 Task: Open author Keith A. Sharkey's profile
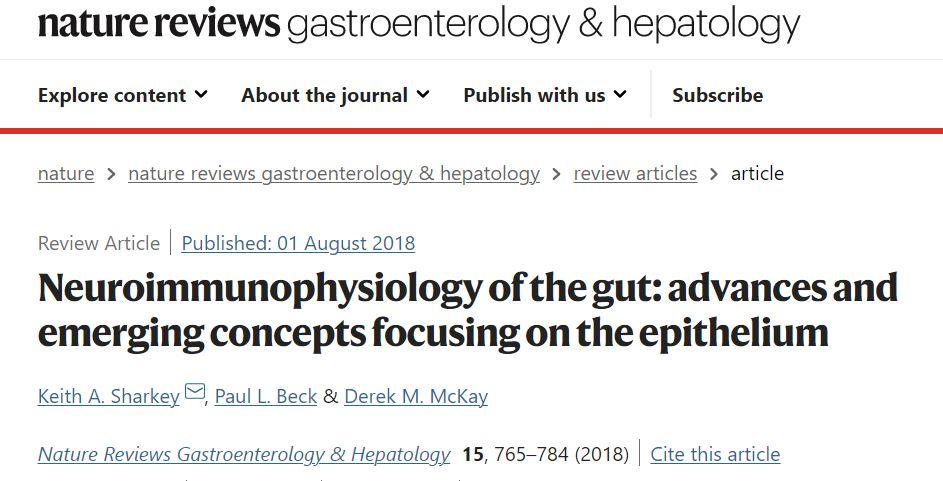click(108, 396)
